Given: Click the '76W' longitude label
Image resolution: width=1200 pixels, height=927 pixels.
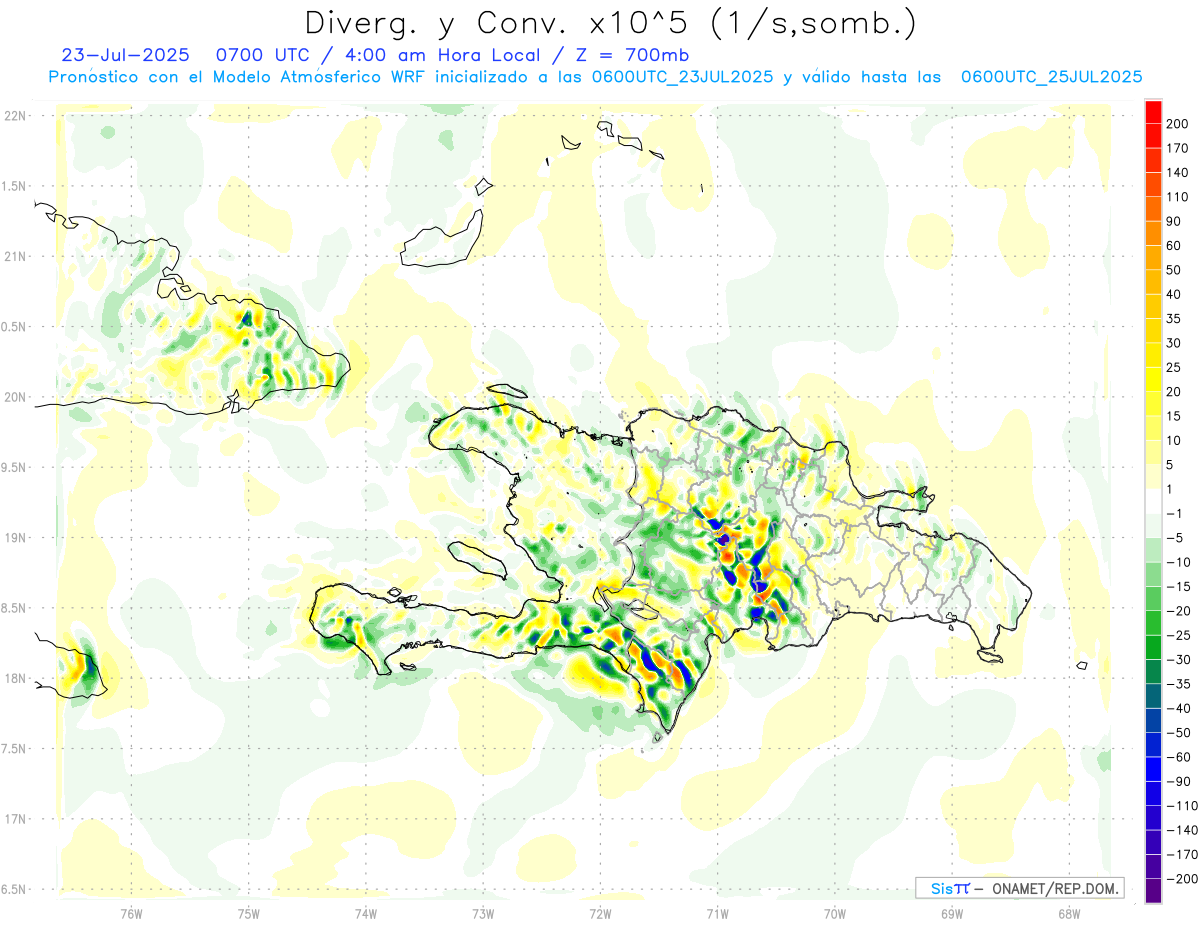Looking at the screenshot, I should click(131, 914).
